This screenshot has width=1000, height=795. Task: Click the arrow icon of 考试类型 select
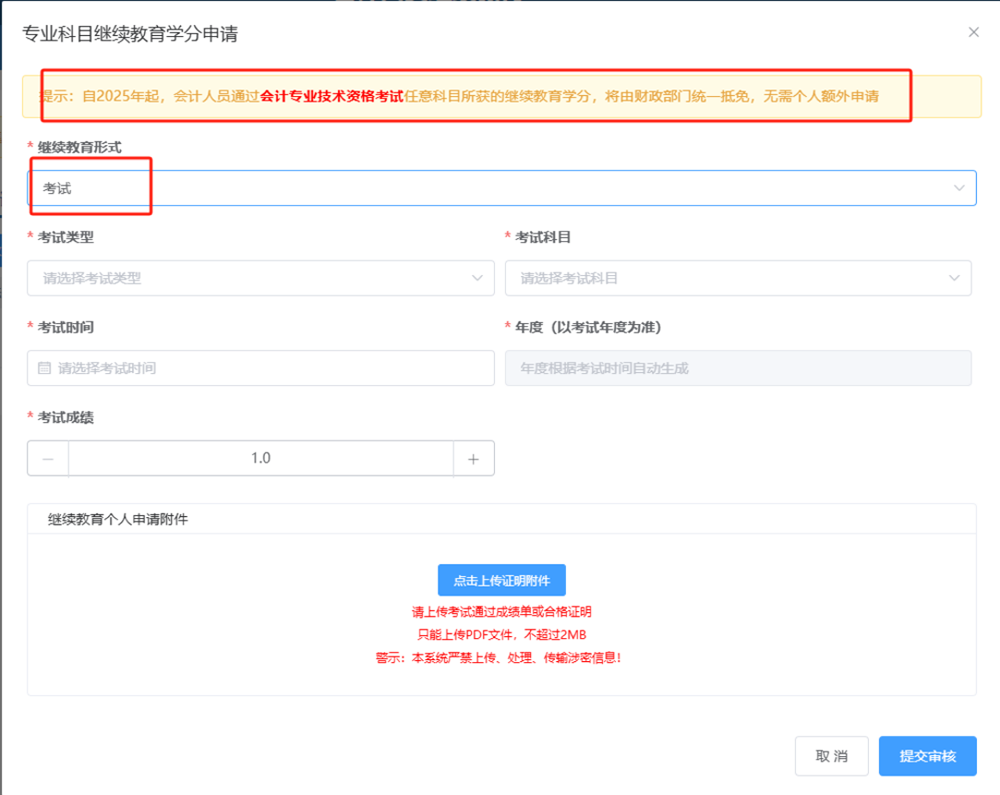[x=477, y=278]
